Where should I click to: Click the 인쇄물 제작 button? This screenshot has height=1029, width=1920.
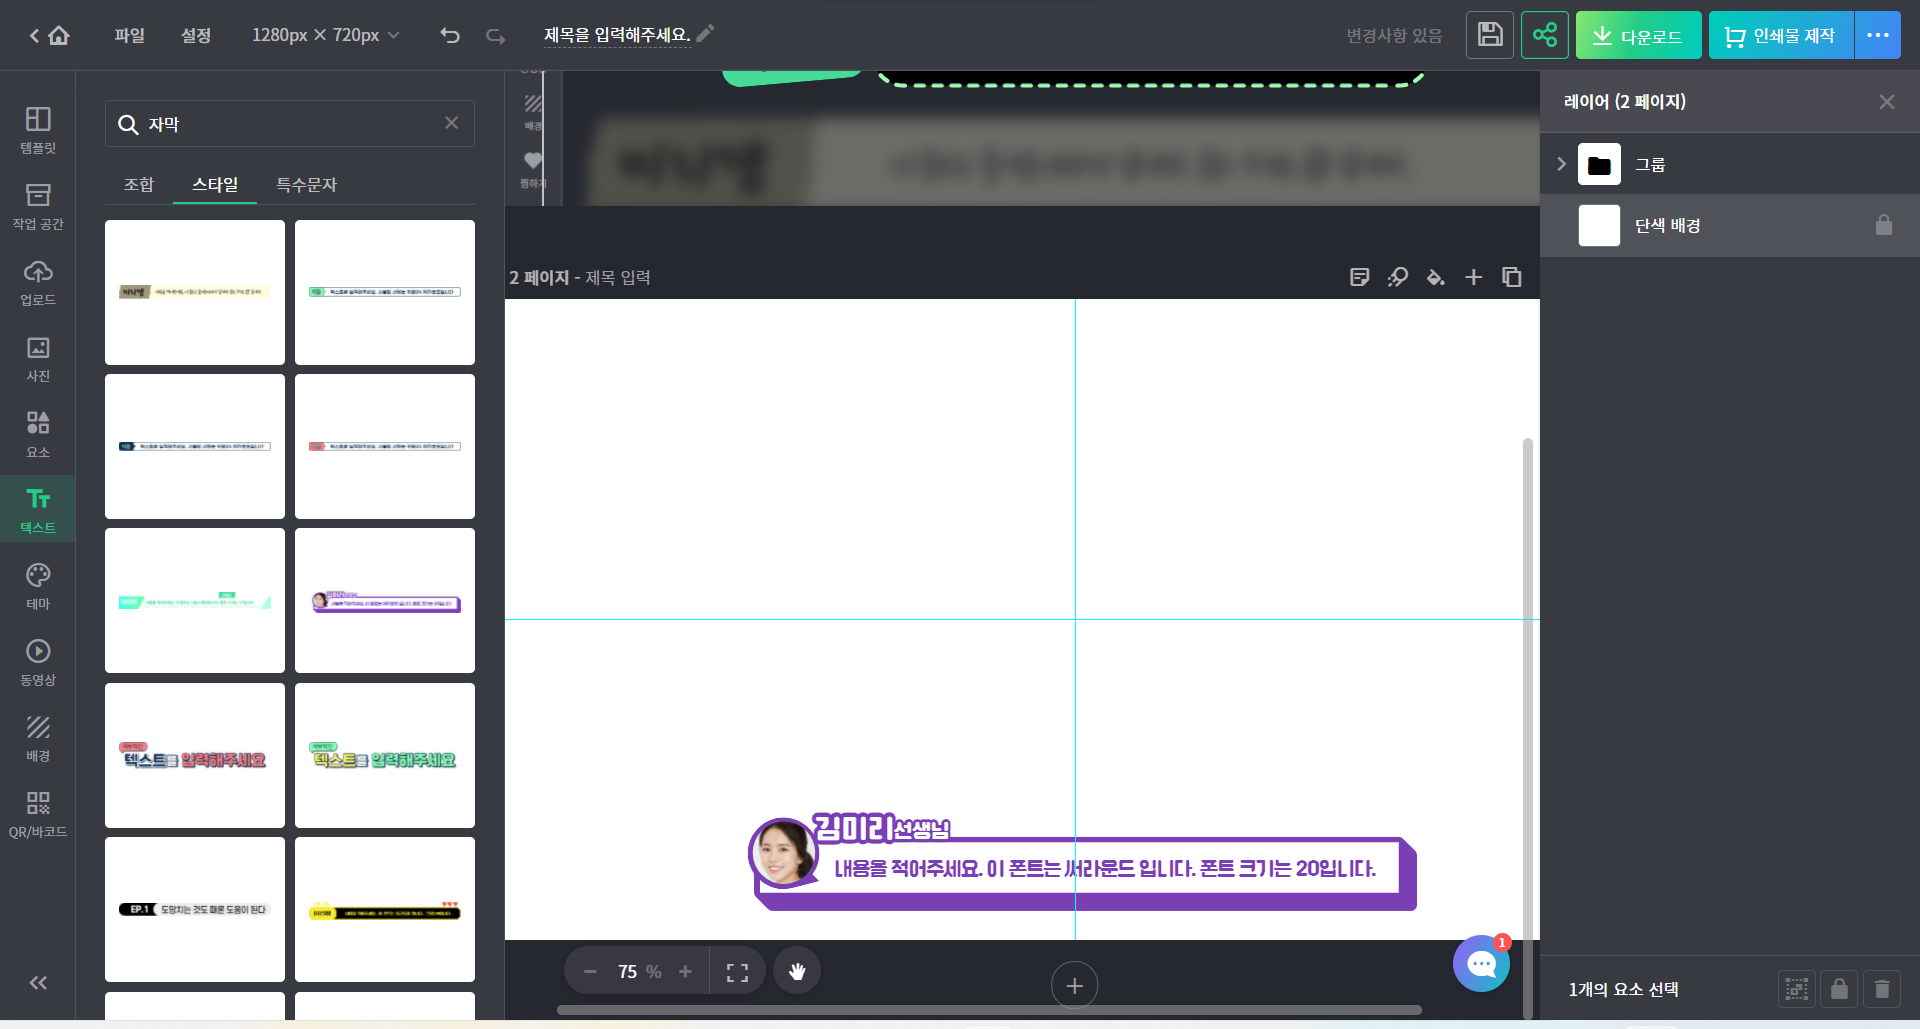coord(1781,35)
